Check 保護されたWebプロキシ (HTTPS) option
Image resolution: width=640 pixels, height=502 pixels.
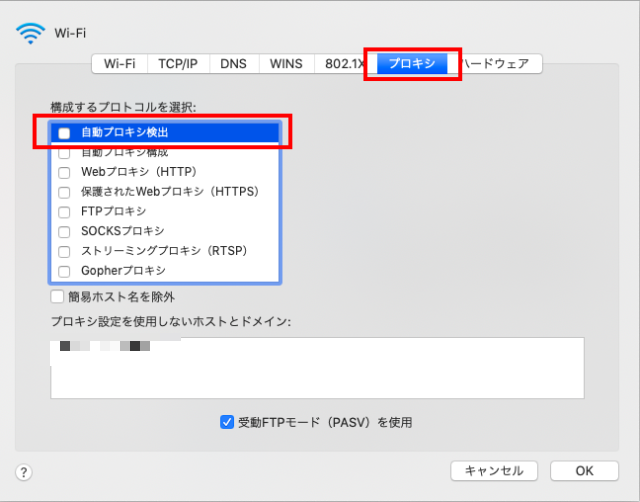point(64,192)
